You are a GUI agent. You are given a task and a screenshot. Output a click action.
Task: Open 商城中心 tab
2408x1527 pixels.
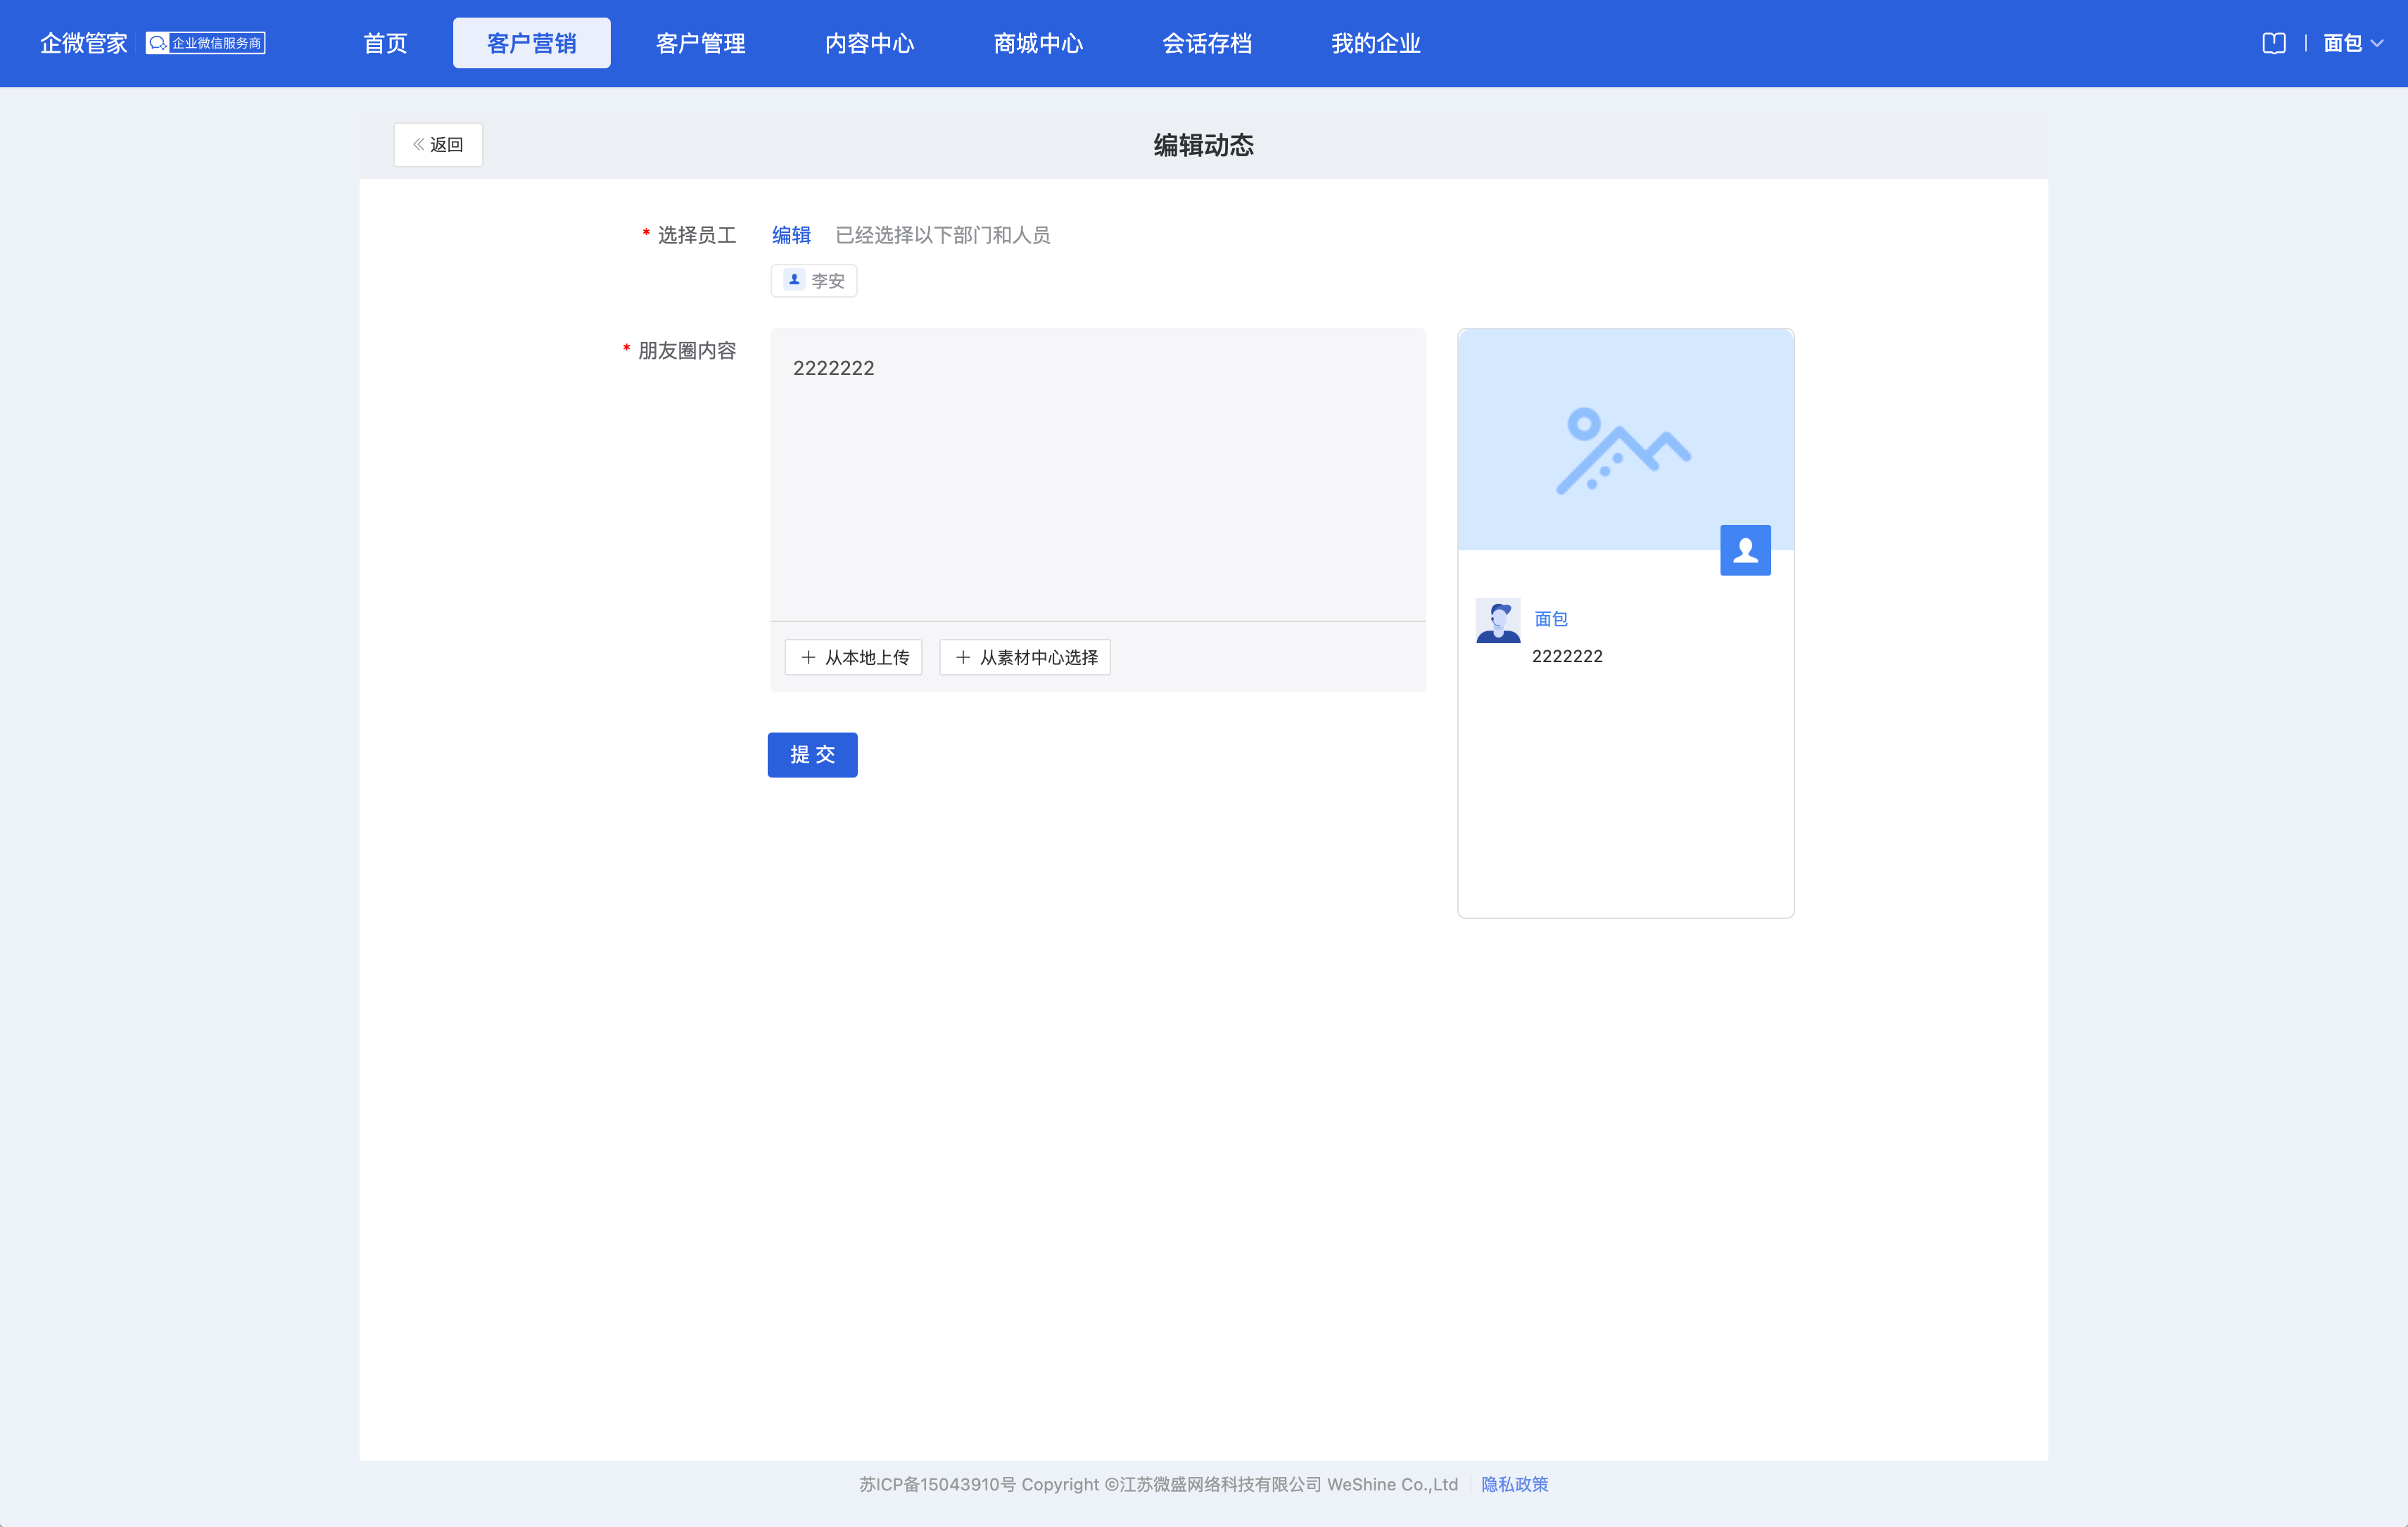(1038, 43)
